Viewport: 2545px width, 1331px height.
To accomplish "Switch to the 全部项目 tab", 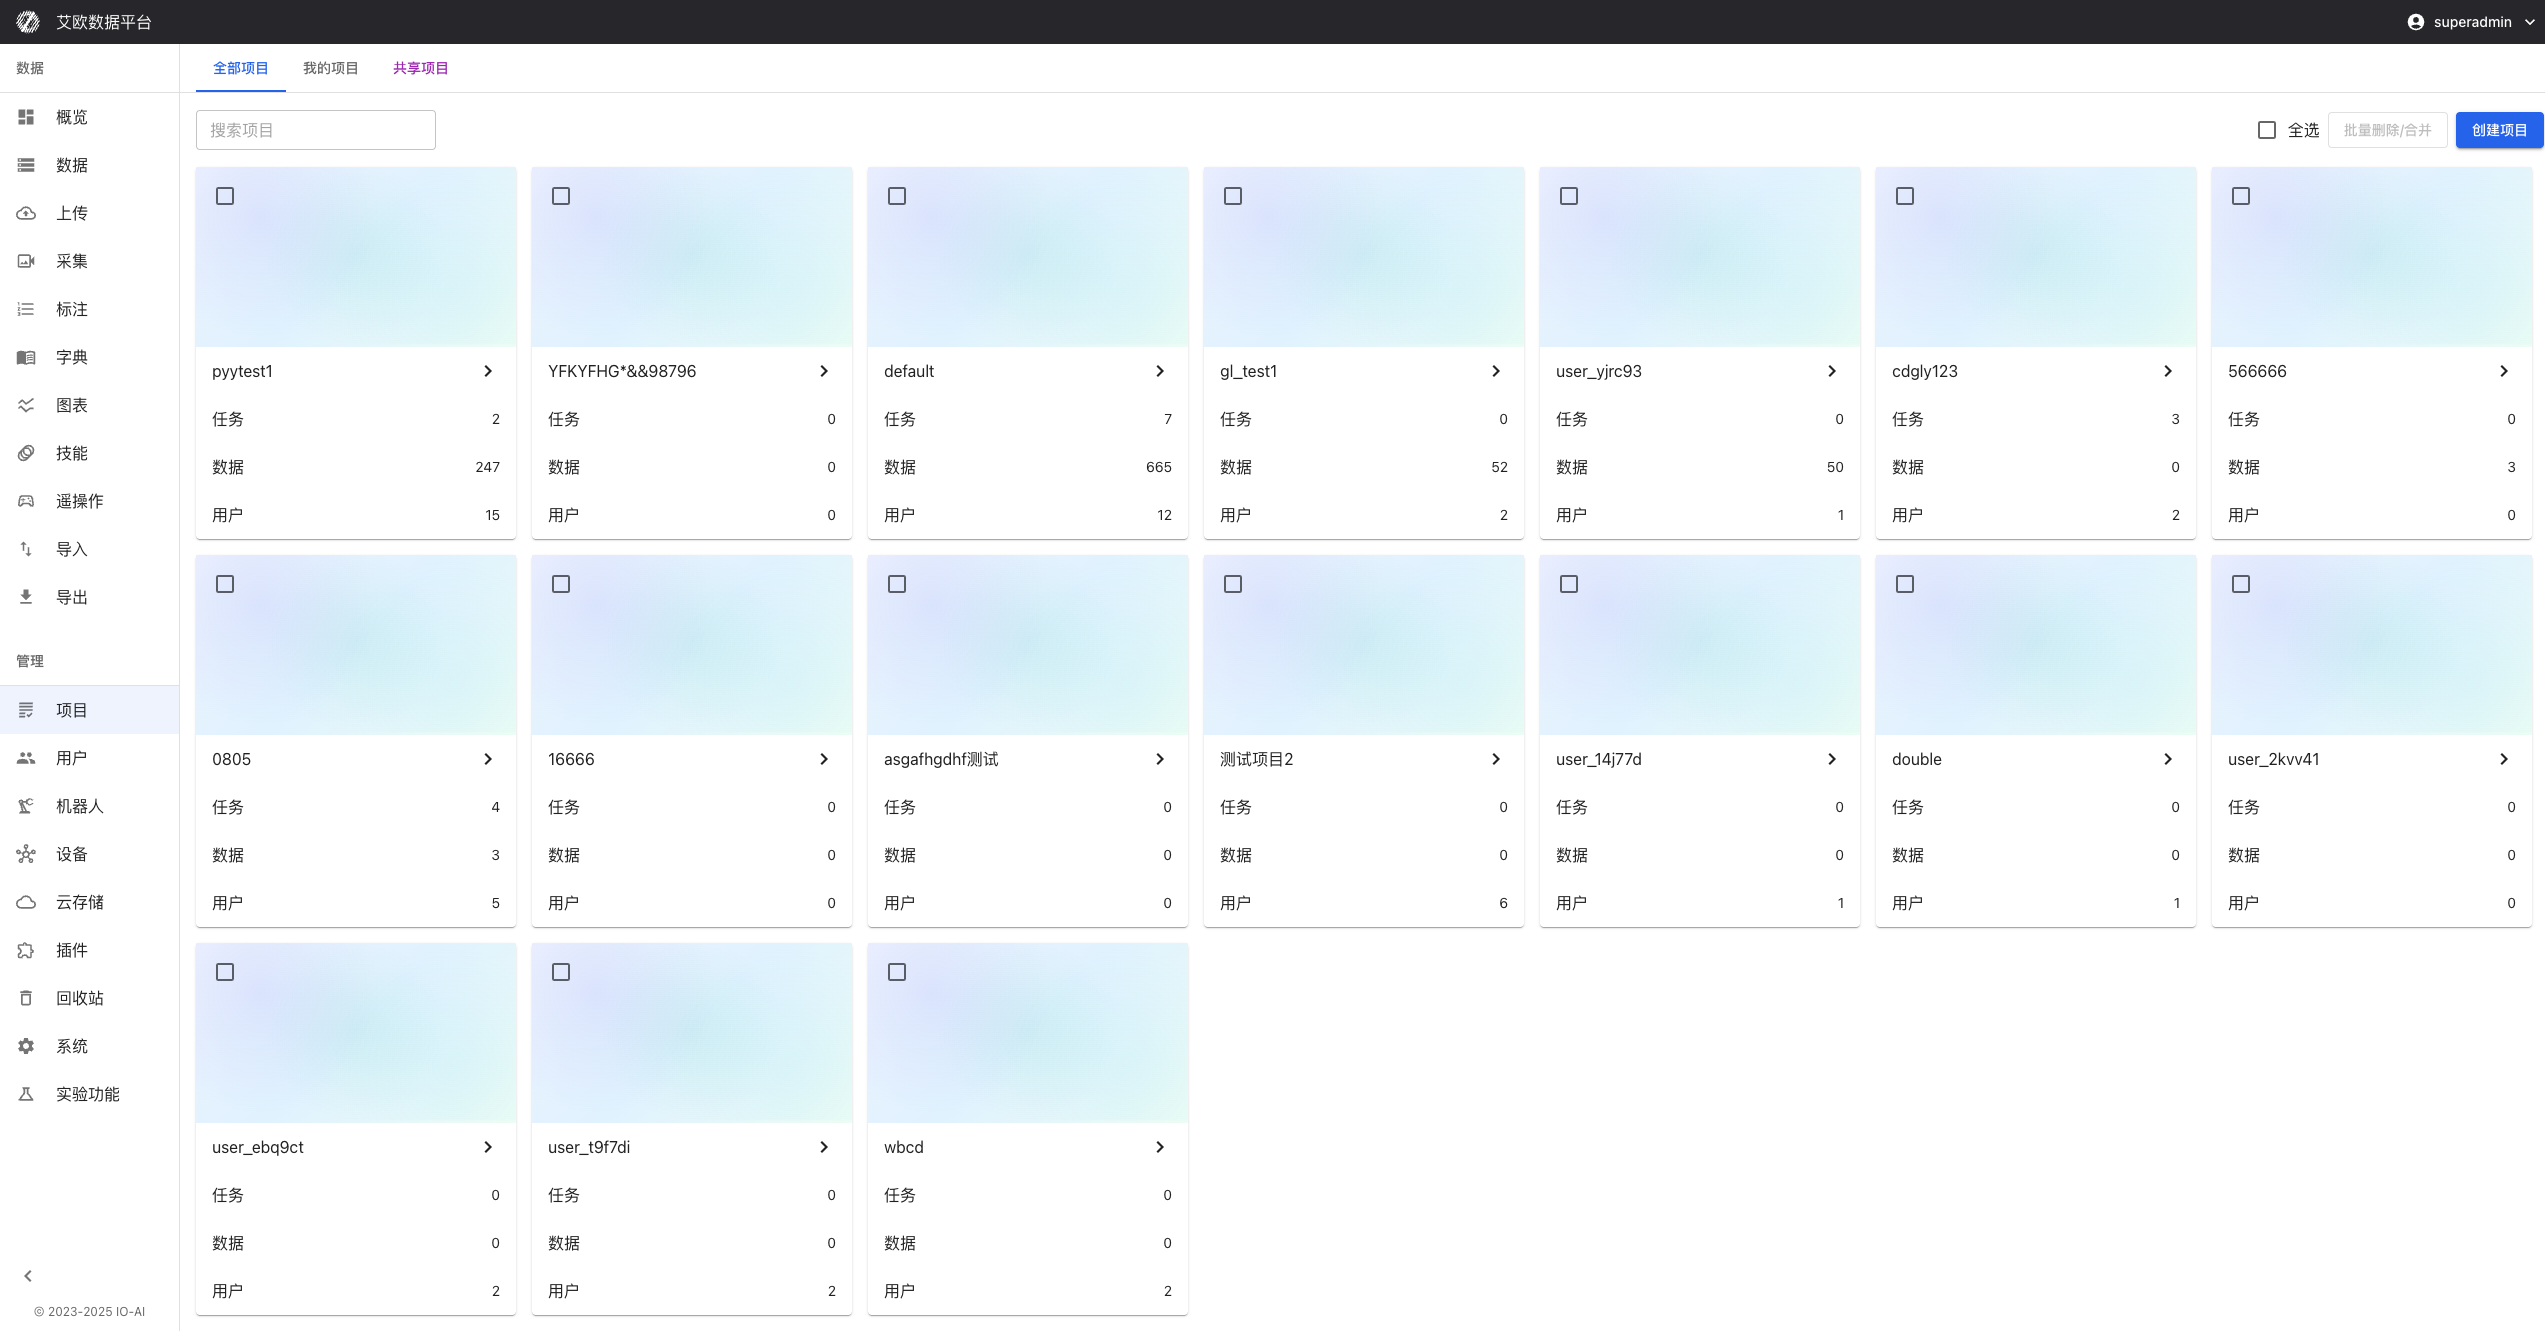I will [241, 68].
